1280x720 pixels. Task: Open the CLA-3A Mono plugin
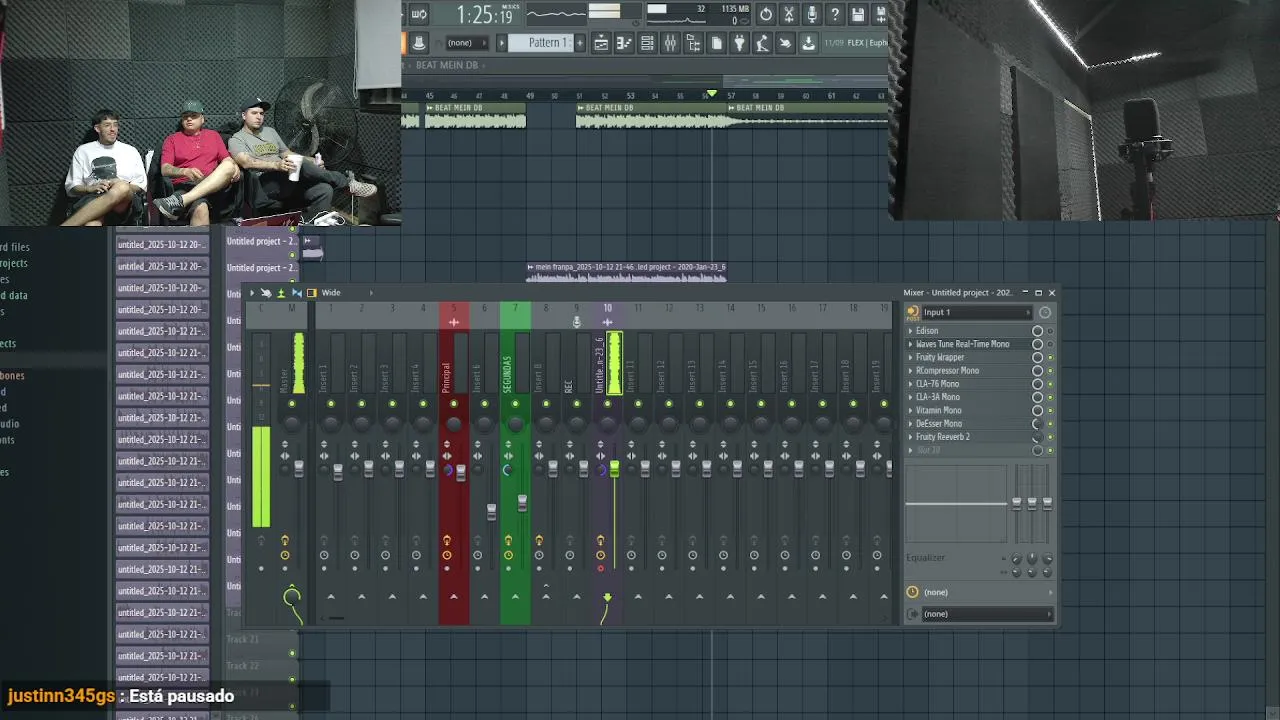click(938, 397)
